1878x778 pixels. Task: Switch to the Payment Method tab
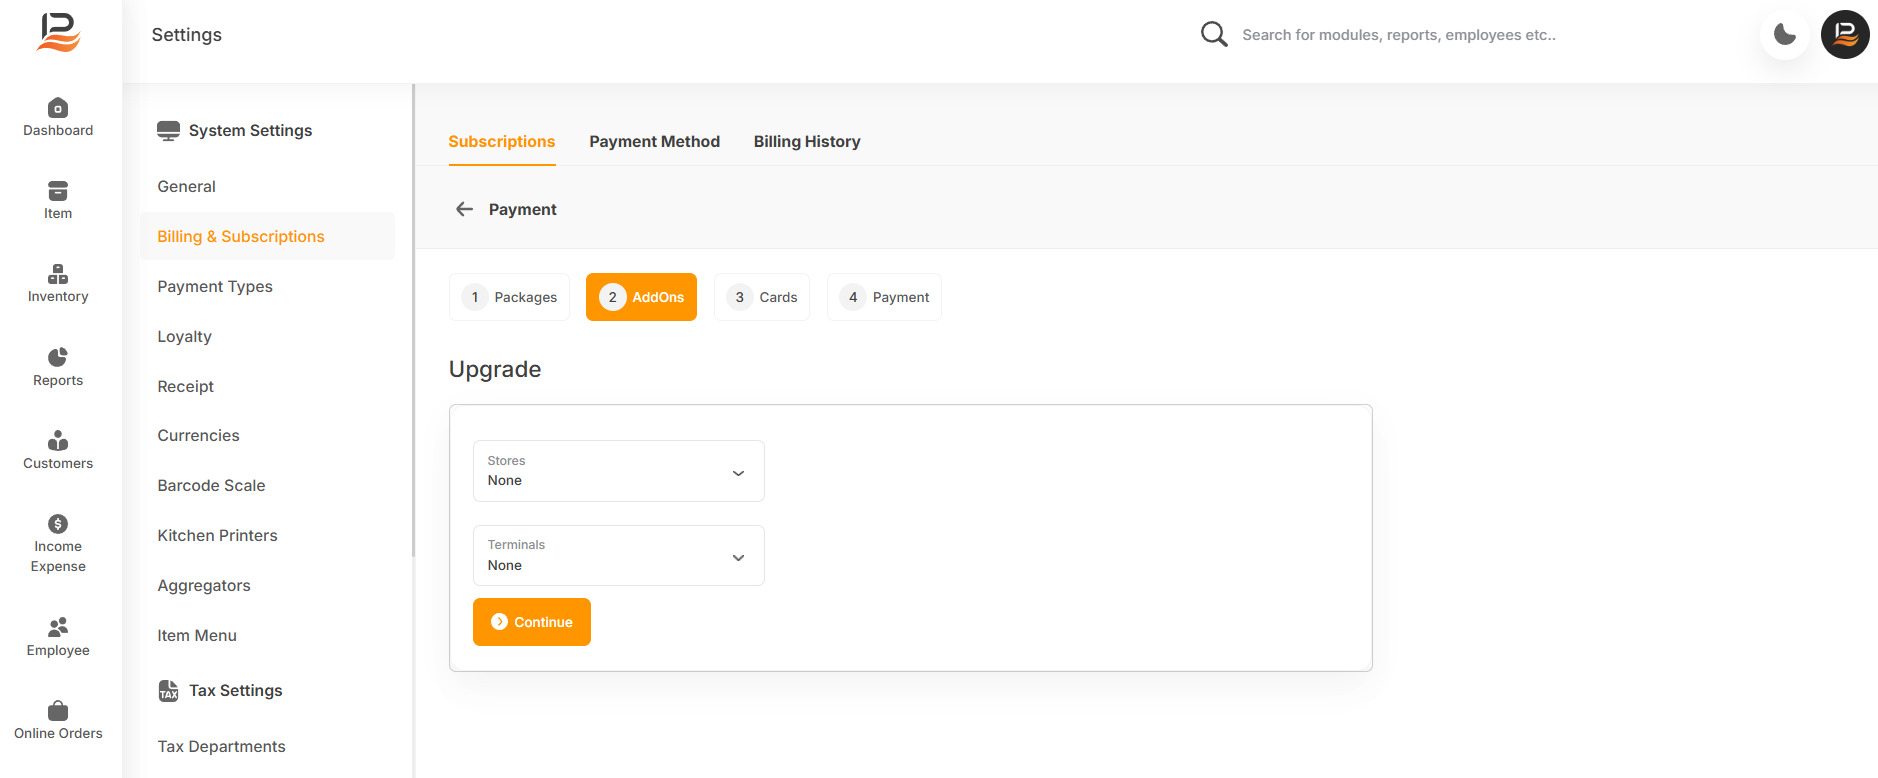(x=655, y=142)
